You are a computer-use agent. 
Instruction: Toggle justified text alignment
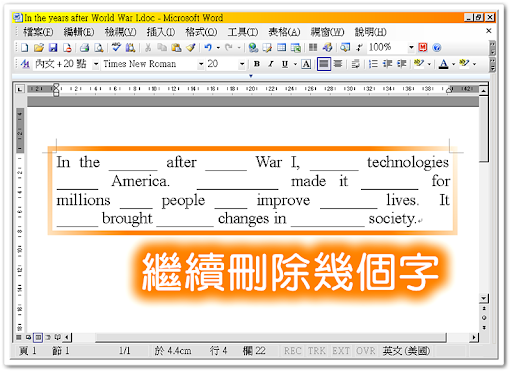click(323, 64)
